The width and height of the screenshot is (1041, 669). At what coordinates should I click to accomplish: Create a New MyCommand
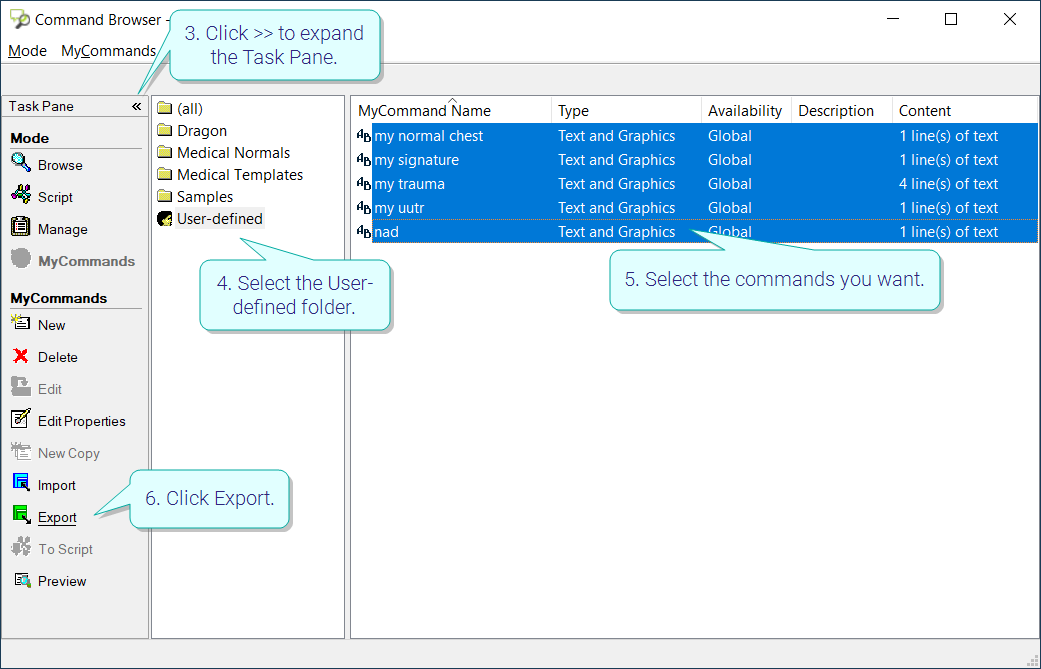coord(51,325)
